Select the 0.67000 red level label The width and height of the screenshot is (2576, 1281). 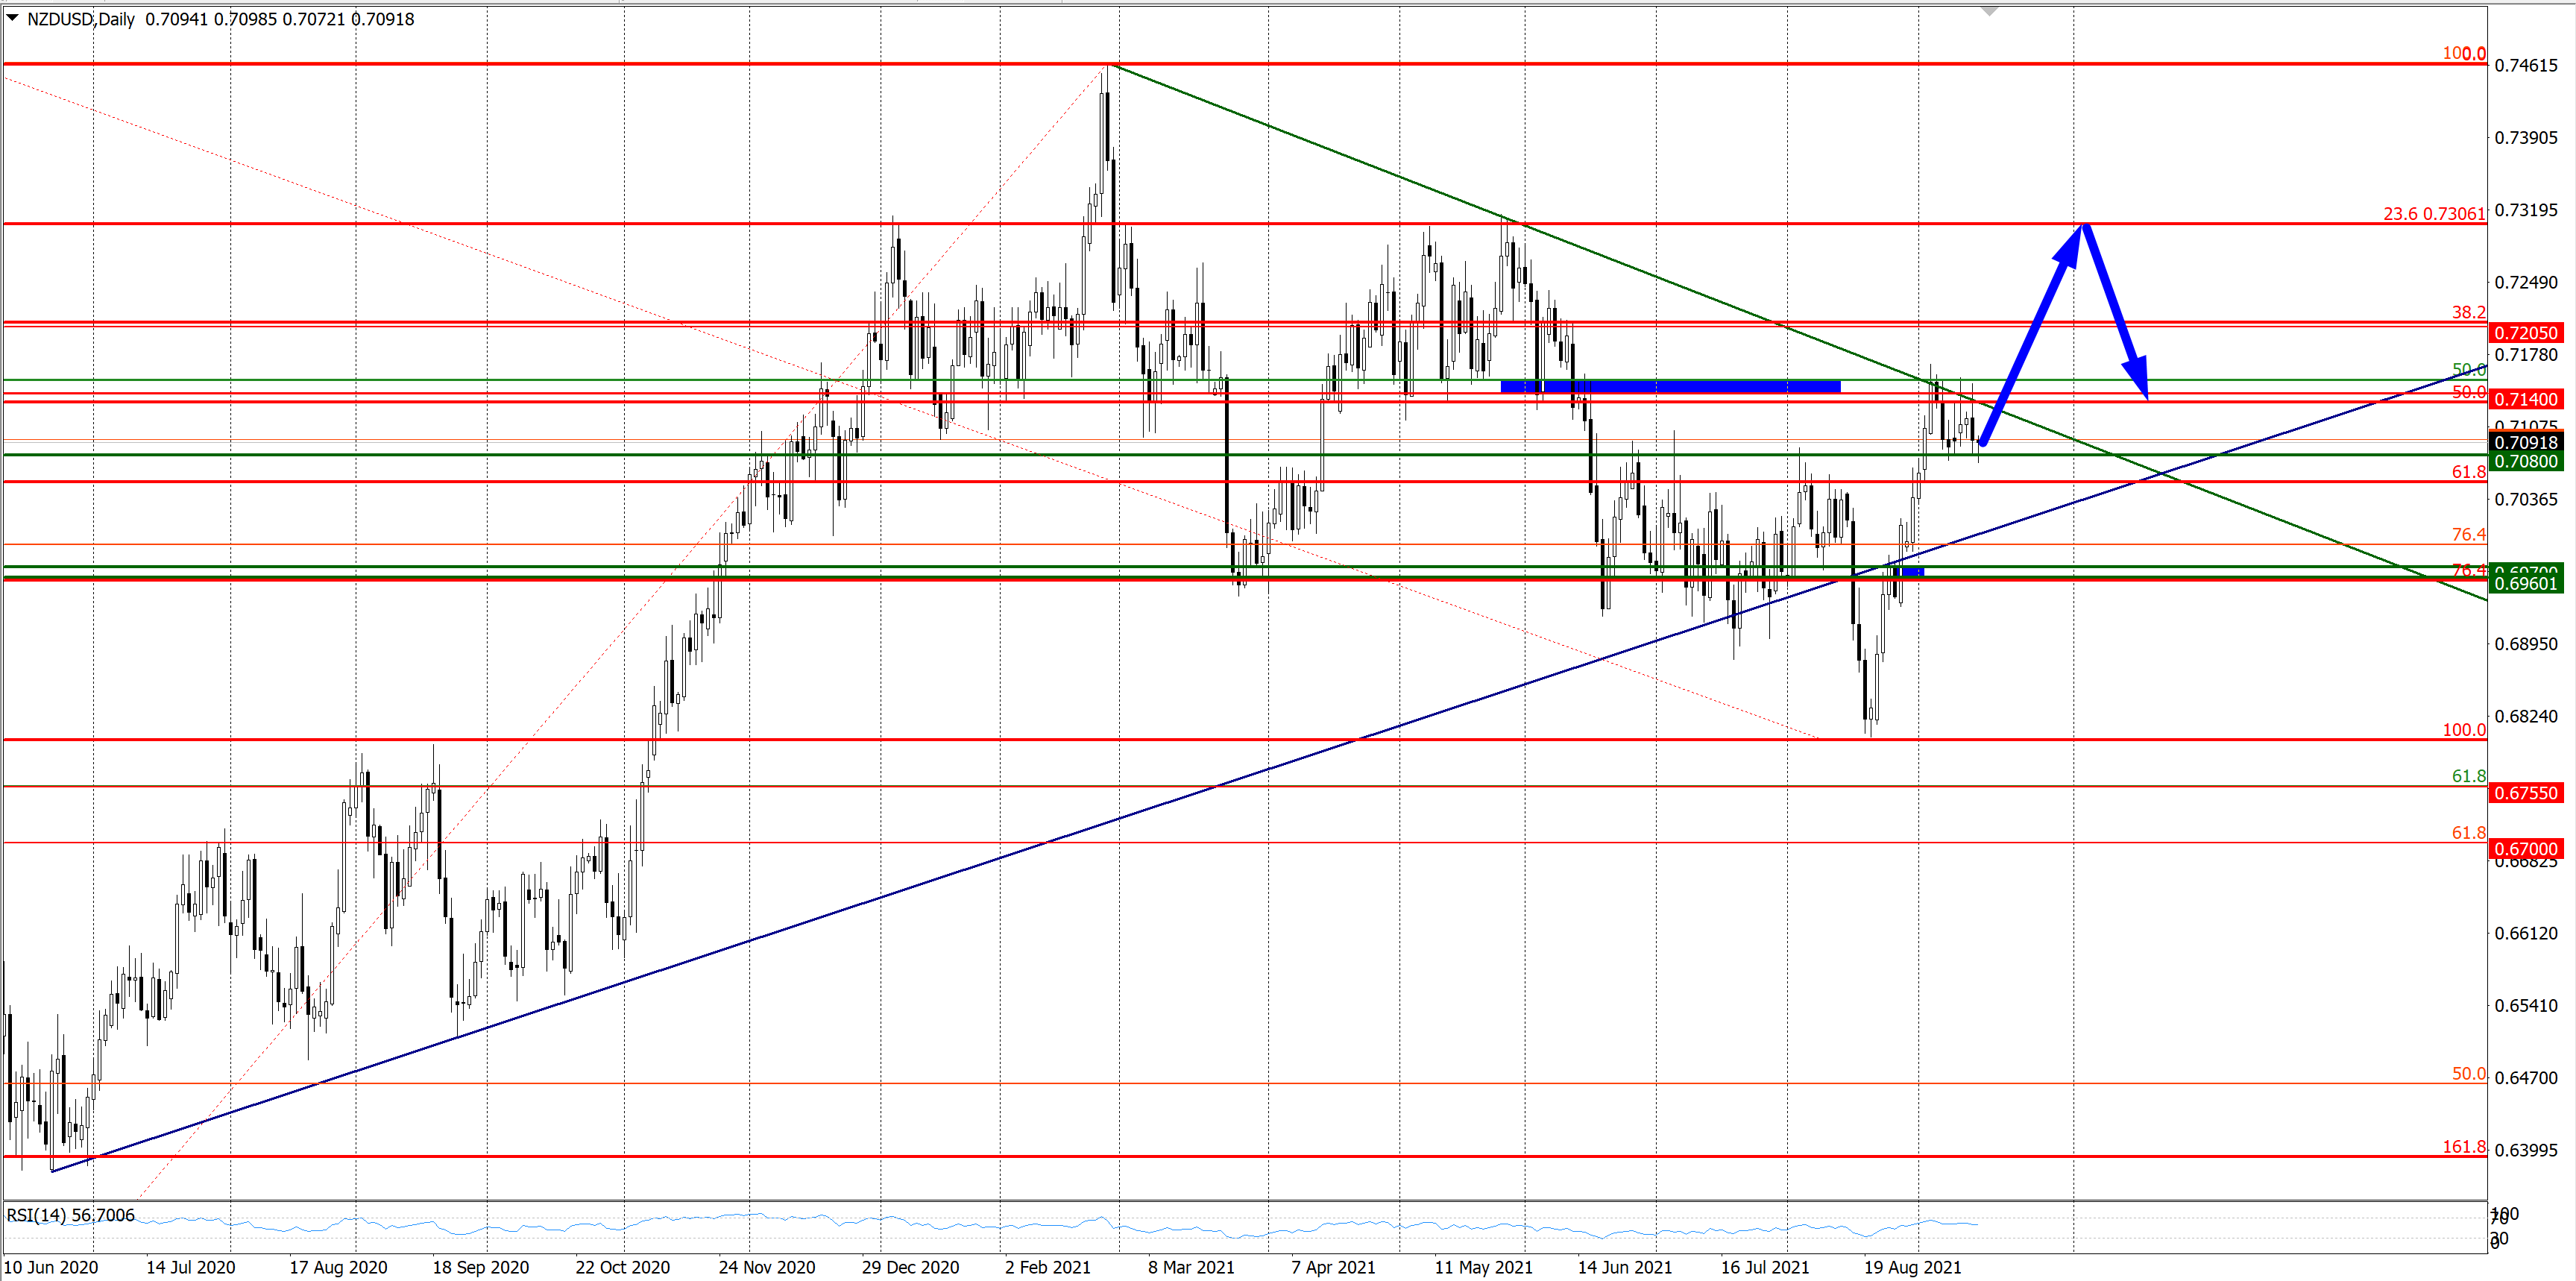(2525, 849)
